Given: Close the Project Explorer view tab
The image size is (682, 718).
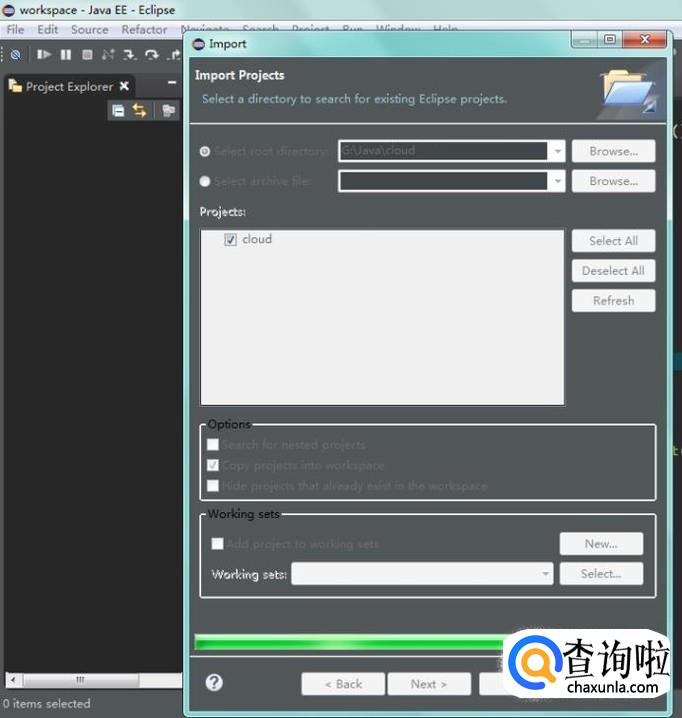Looking at the screenshot, I should click(124, 86).
